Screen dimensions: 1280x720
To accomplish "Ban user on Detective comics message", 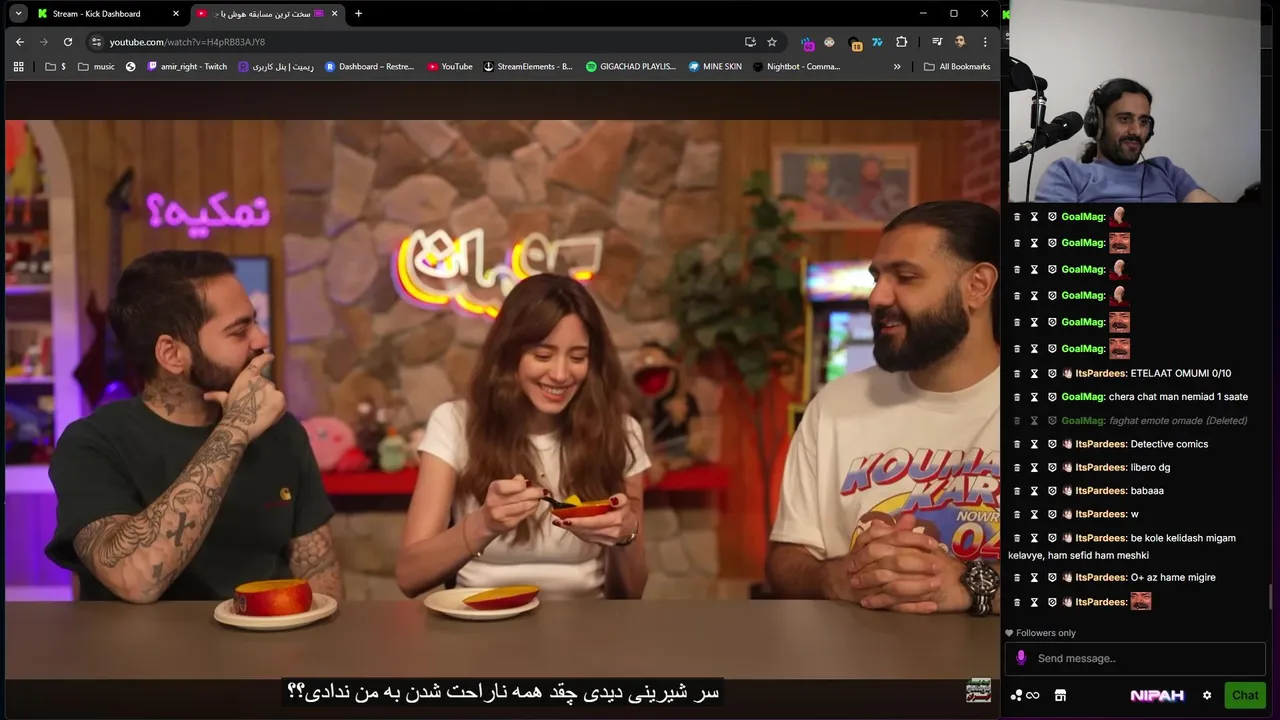I will (1052, 444).
